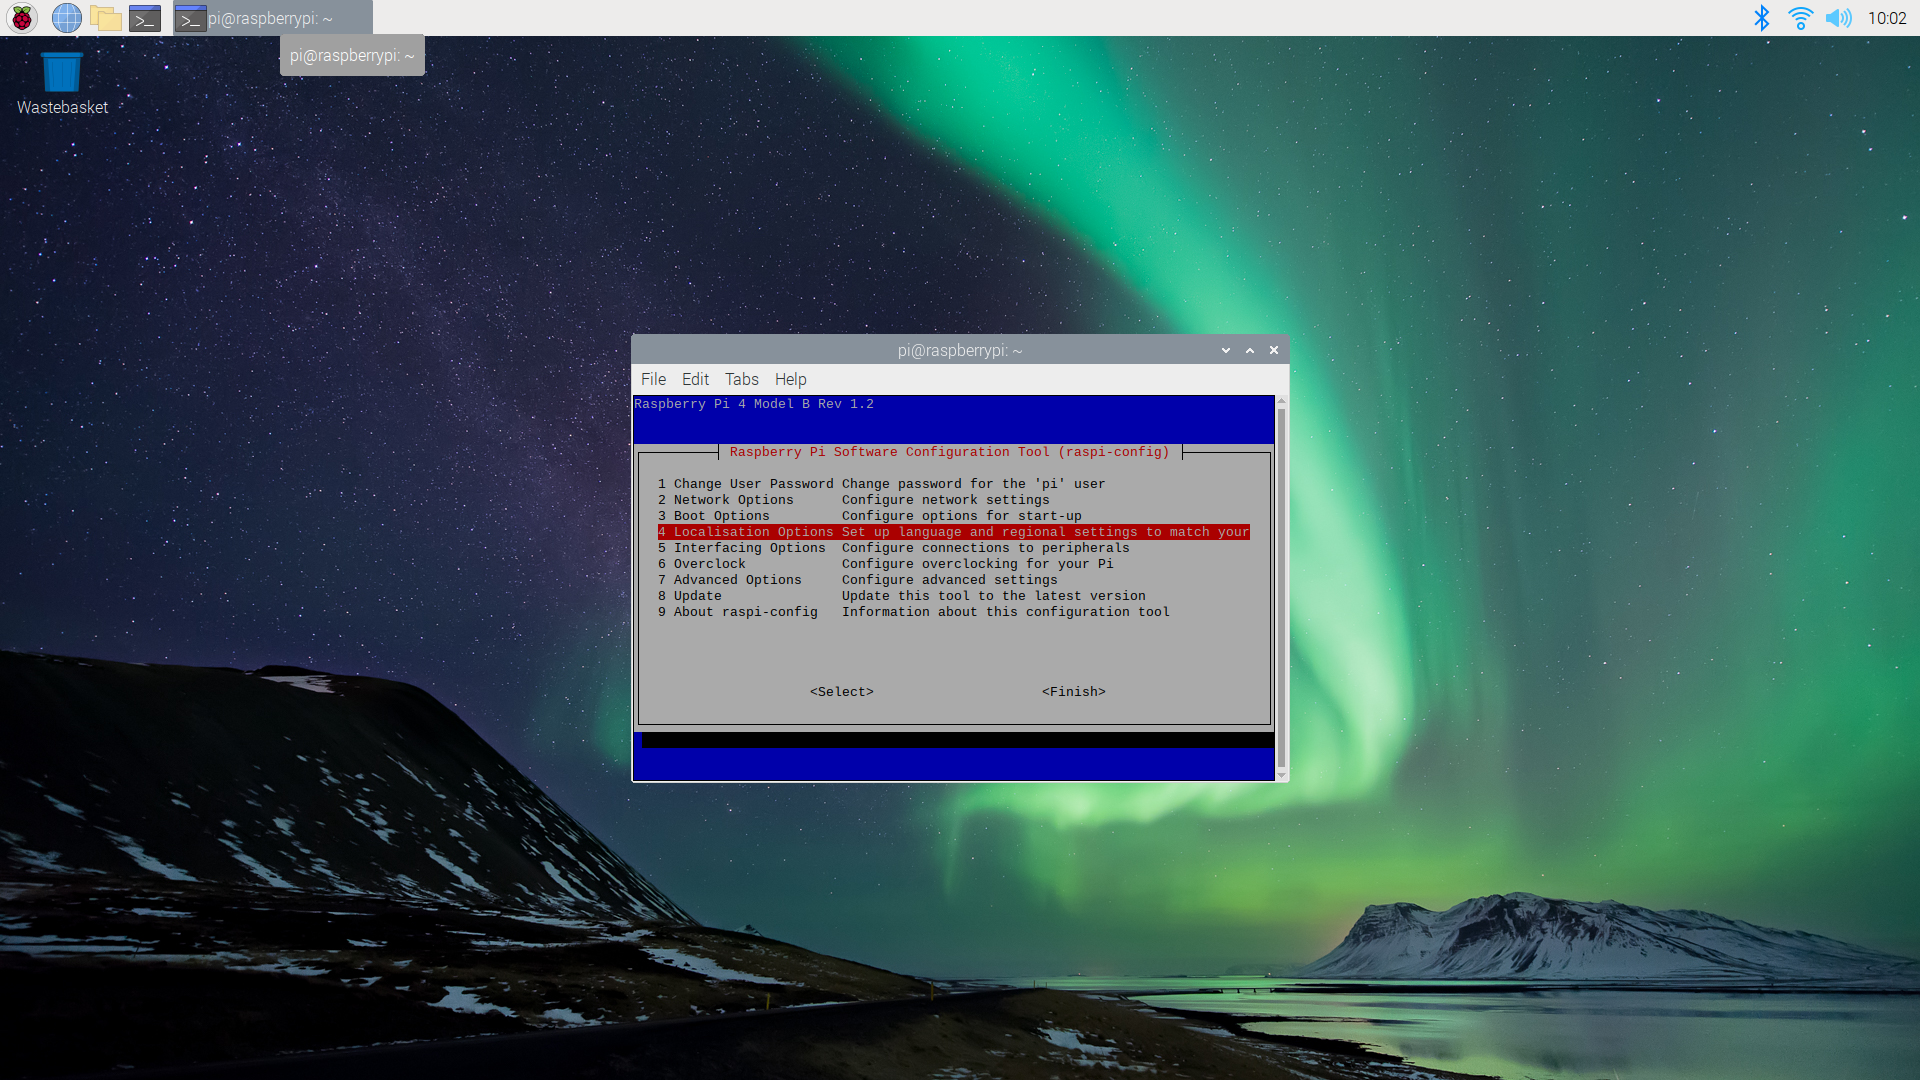Minimize the terminal window

1226,350
